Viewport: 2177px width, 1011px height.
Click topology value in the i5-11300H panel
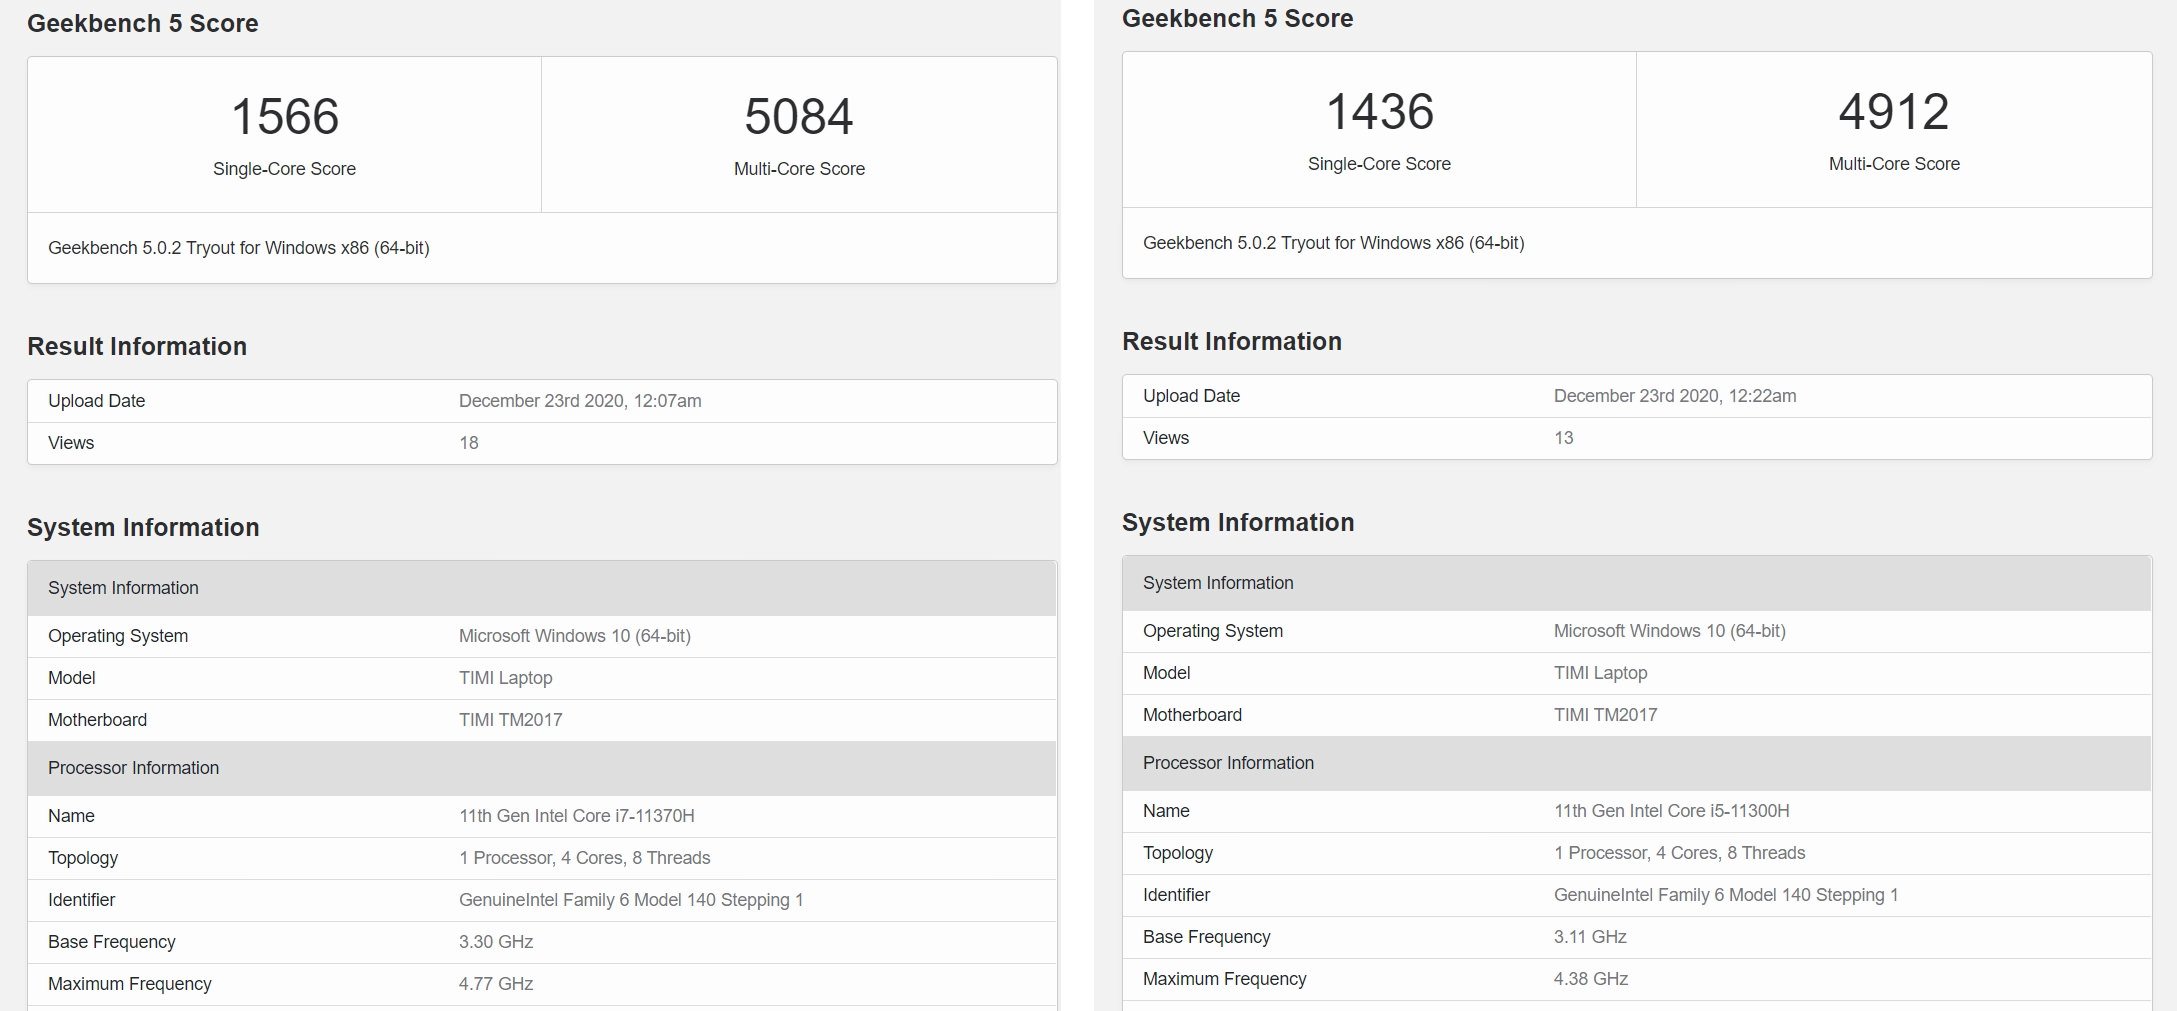[x=1680, y=853]
